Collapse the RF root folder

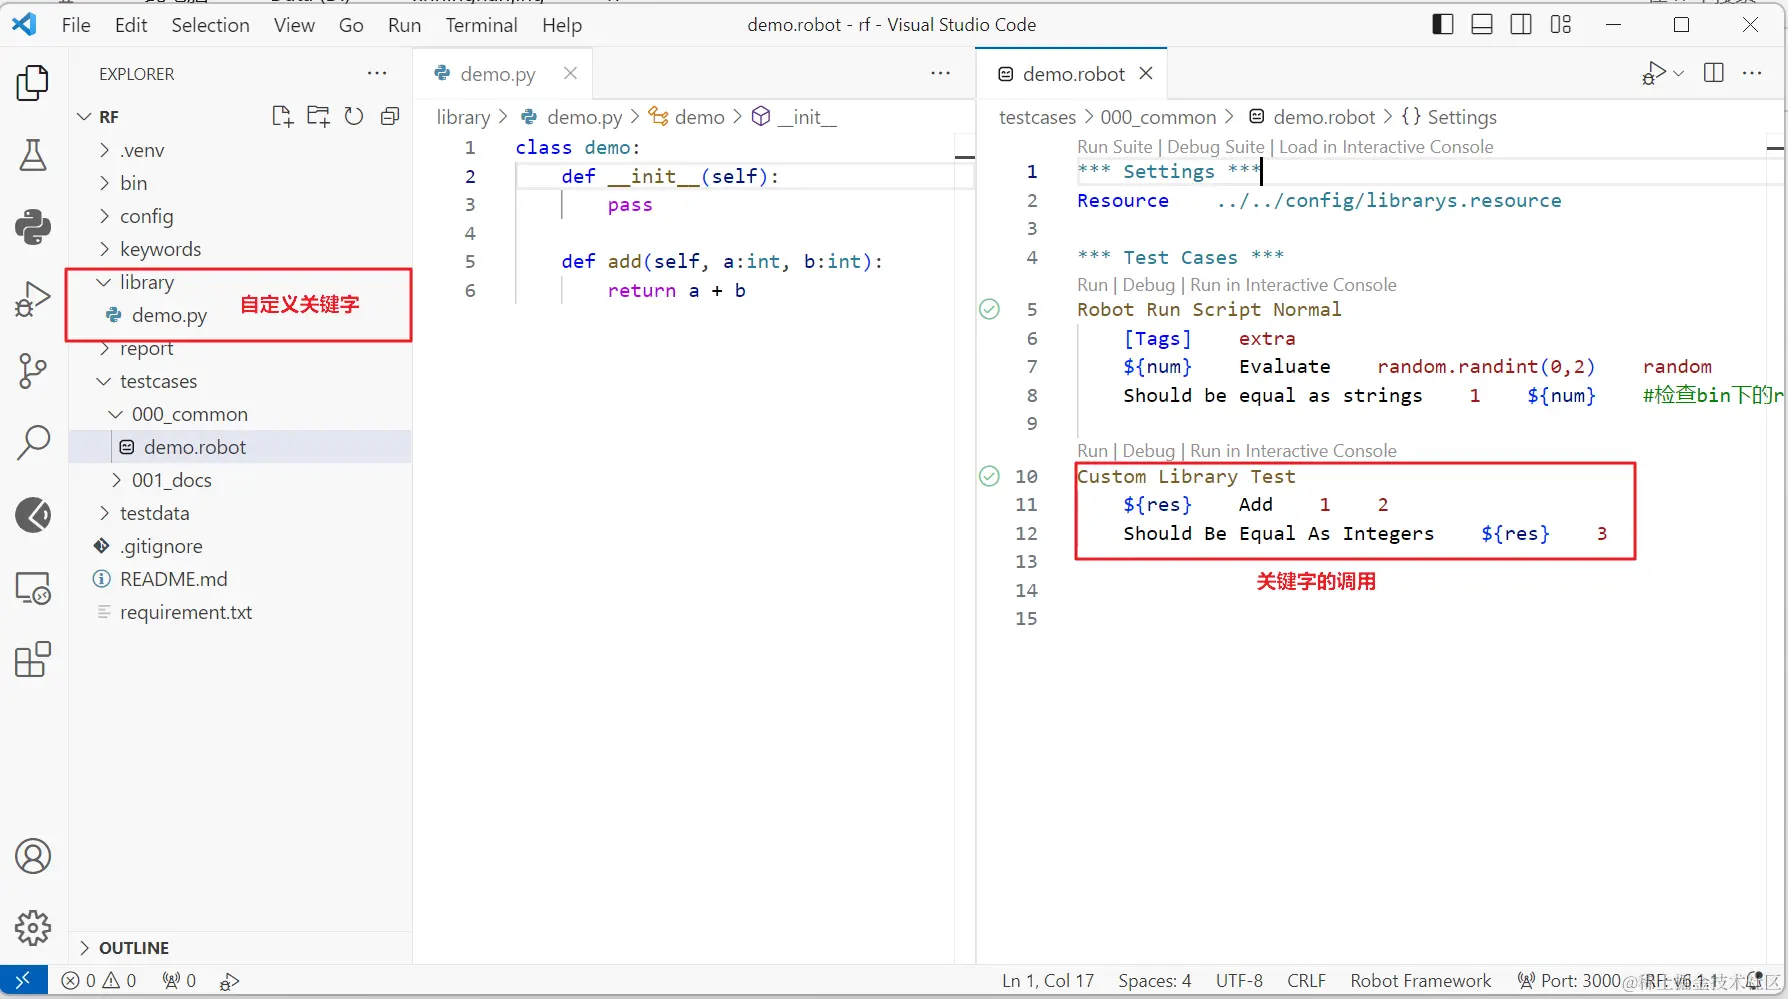[x=85, y=117]
